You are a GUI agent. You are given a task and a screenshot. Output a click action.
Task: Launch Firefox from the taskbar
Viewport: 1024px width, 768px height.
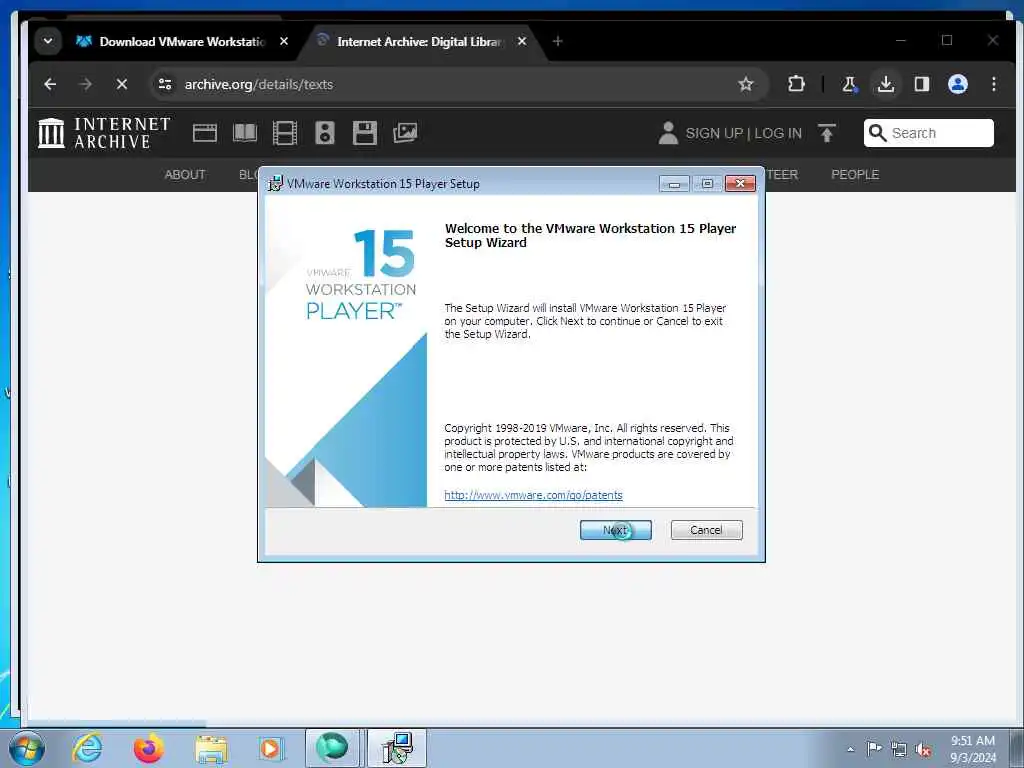pyautogui.click(x=148, y=748)
